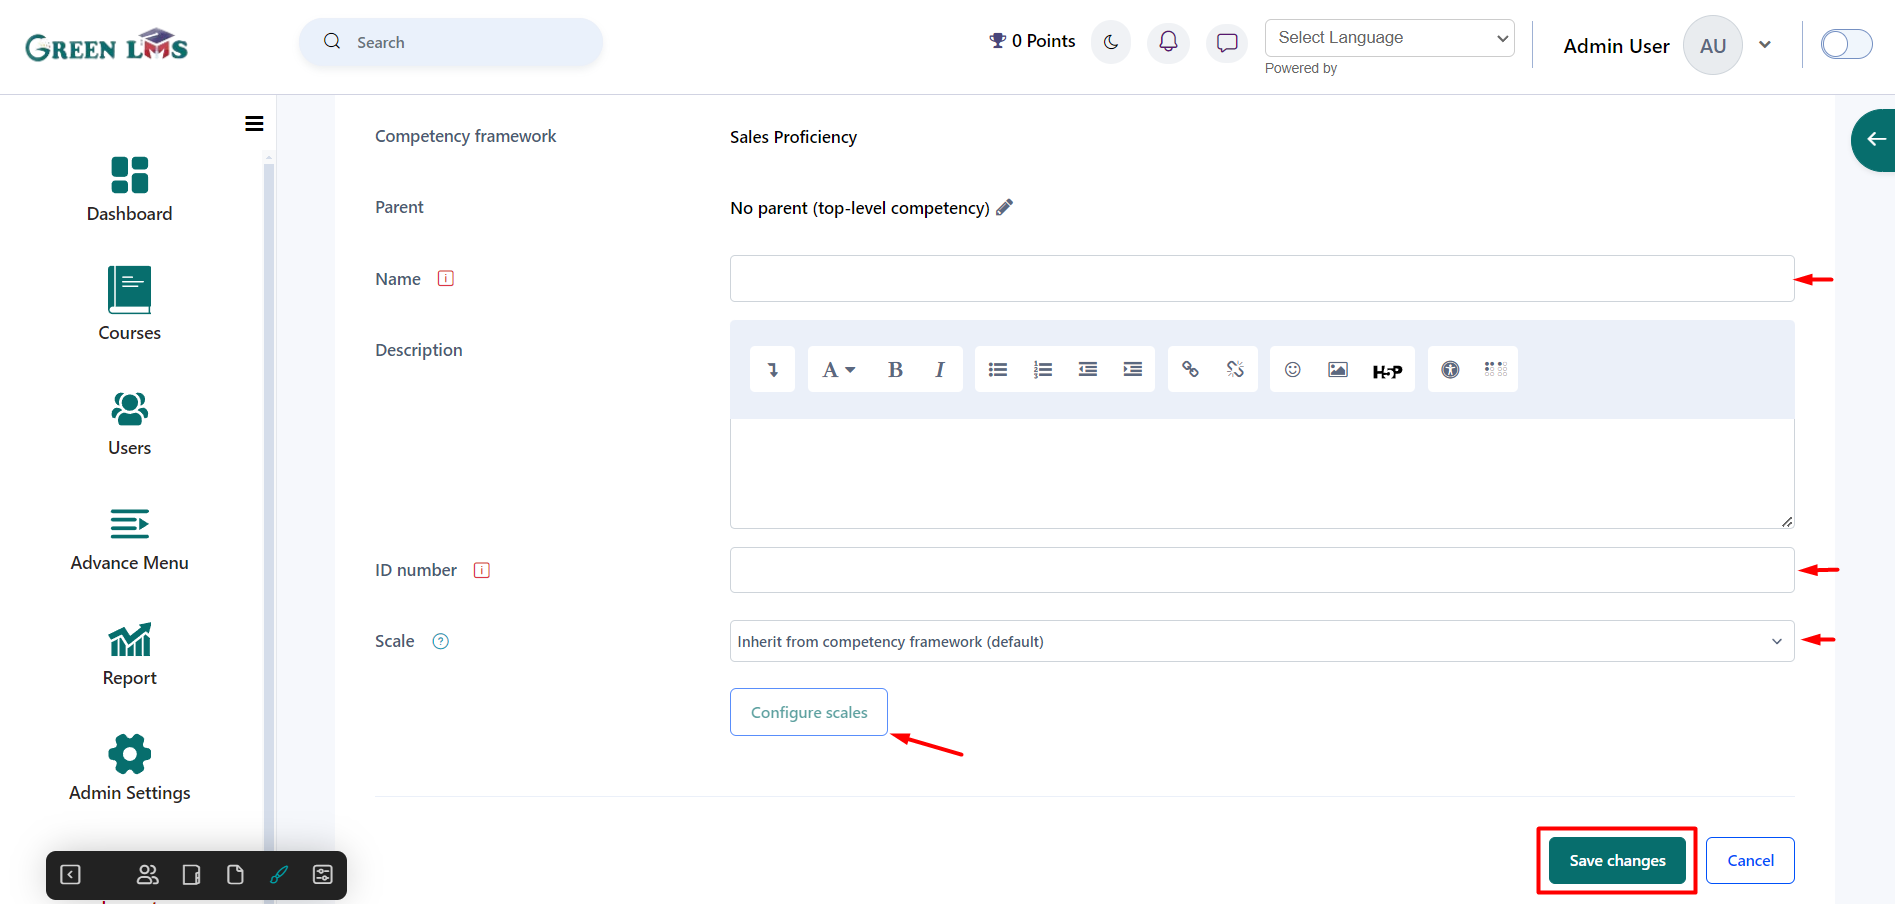The image size is (1895, 904).
Task: Click the sliders settings icon in the floating toolbar
Action: click(x=323, y=875)
